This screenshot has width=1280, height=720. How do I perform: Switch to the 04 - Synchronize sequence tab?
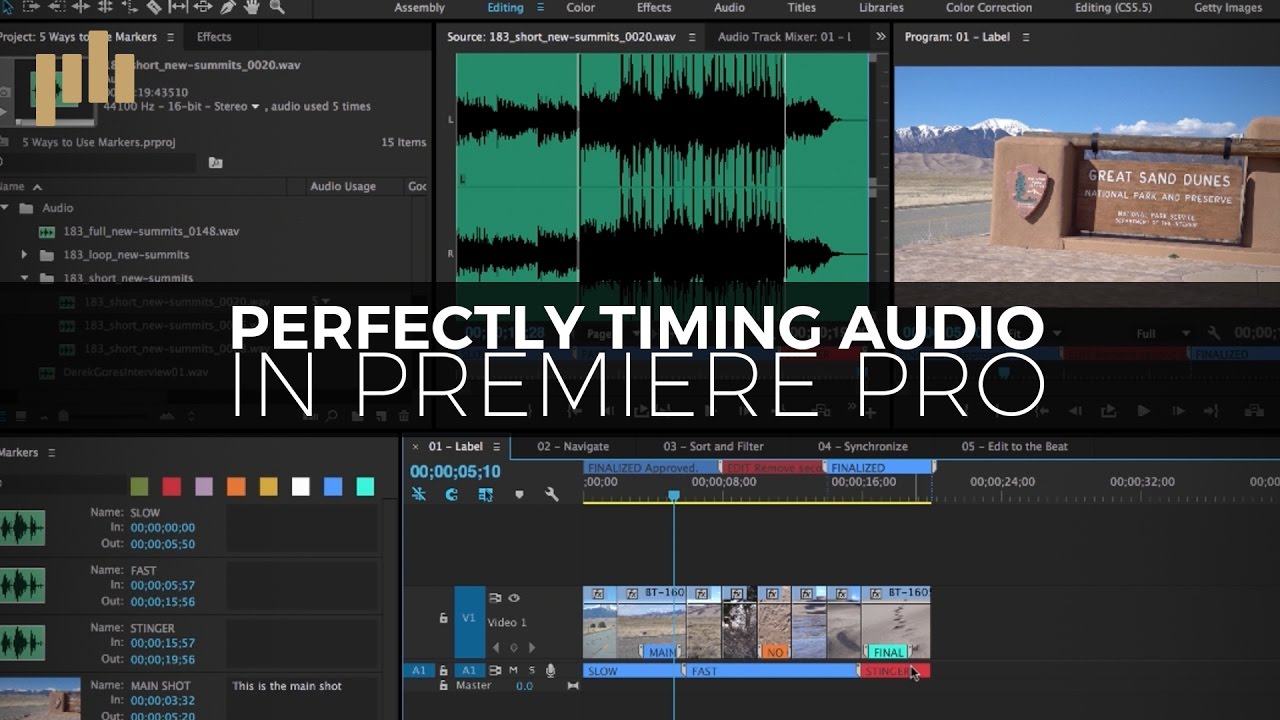[x=863, y=447]
